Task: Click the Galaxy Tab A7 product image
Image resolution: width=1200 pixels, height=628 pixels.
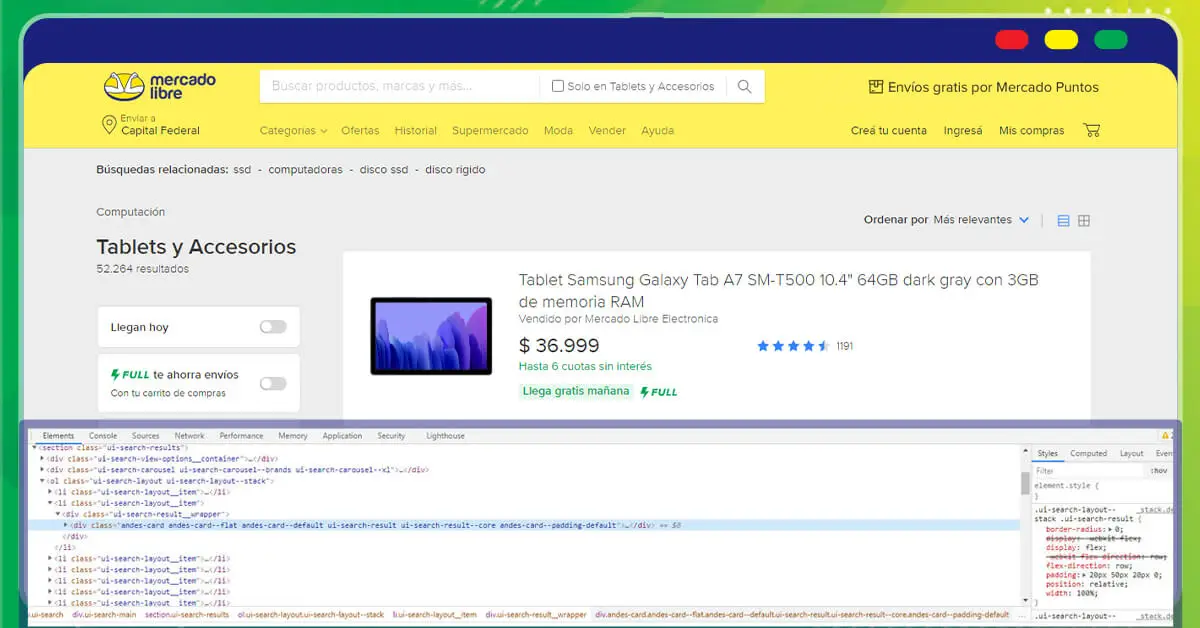Action: pyautogui.click(x=431, y=336)
